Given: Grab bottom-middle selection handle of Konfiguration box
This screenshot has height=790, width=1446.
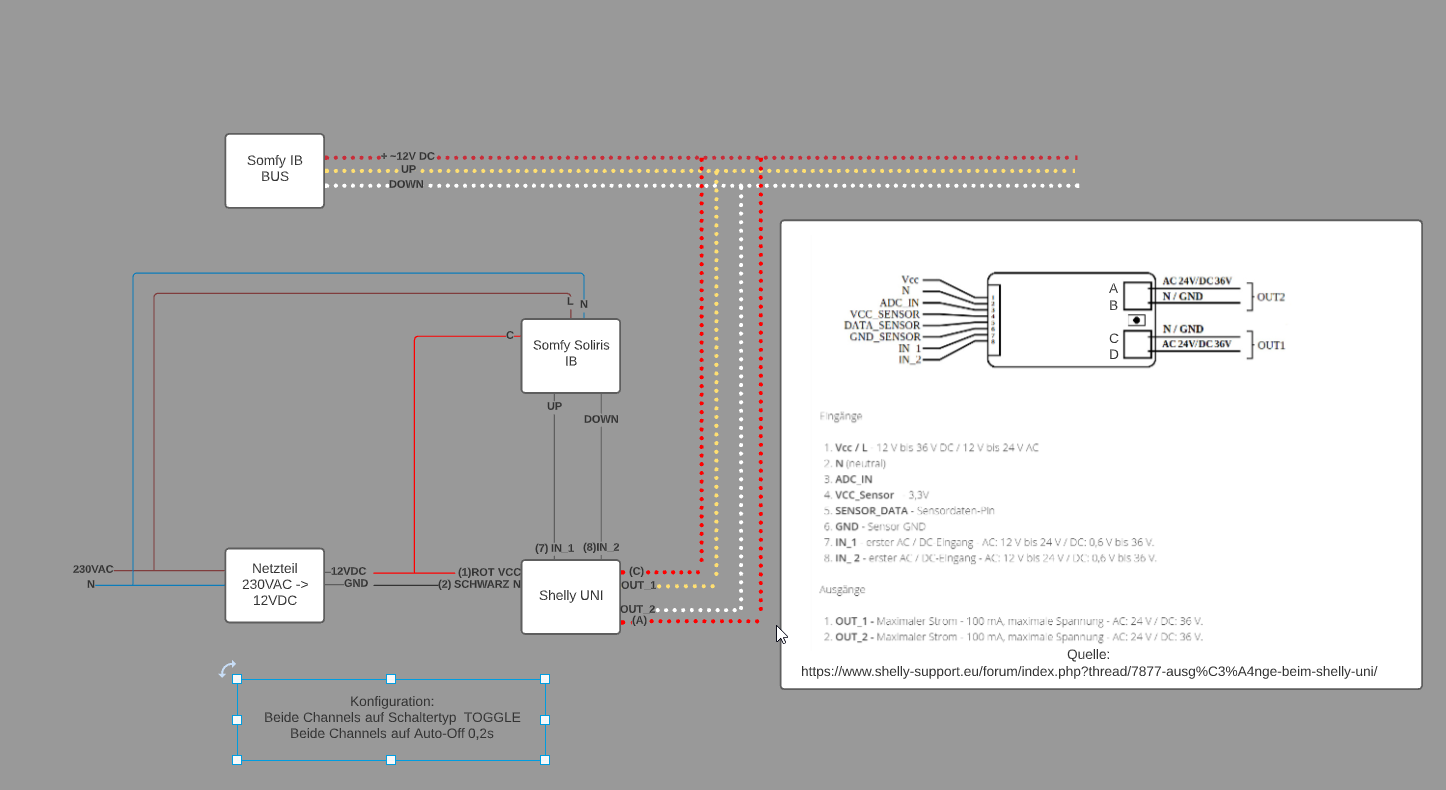Looking at the screenshot, I should 391,760.
